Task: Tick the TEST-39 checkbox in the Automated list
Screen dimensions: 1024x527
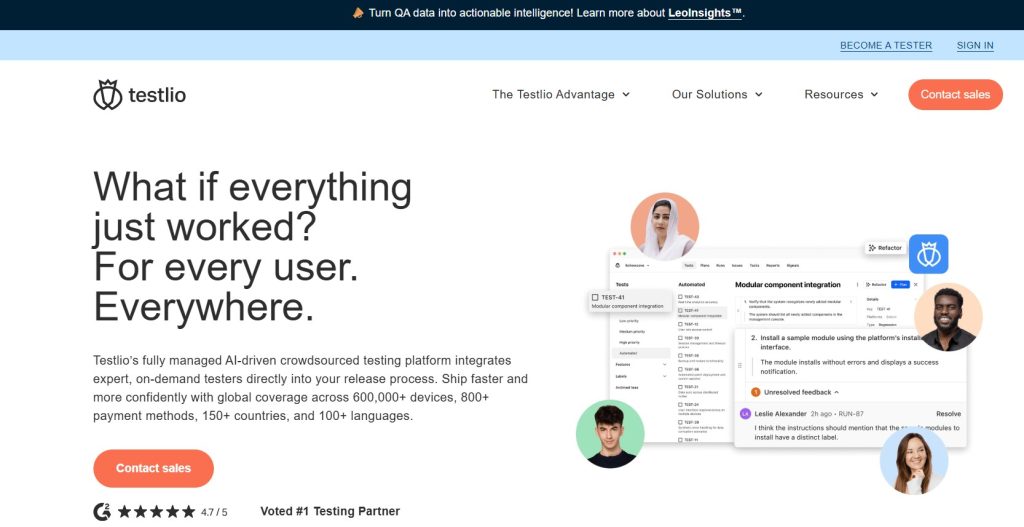Action: (680, 338)
